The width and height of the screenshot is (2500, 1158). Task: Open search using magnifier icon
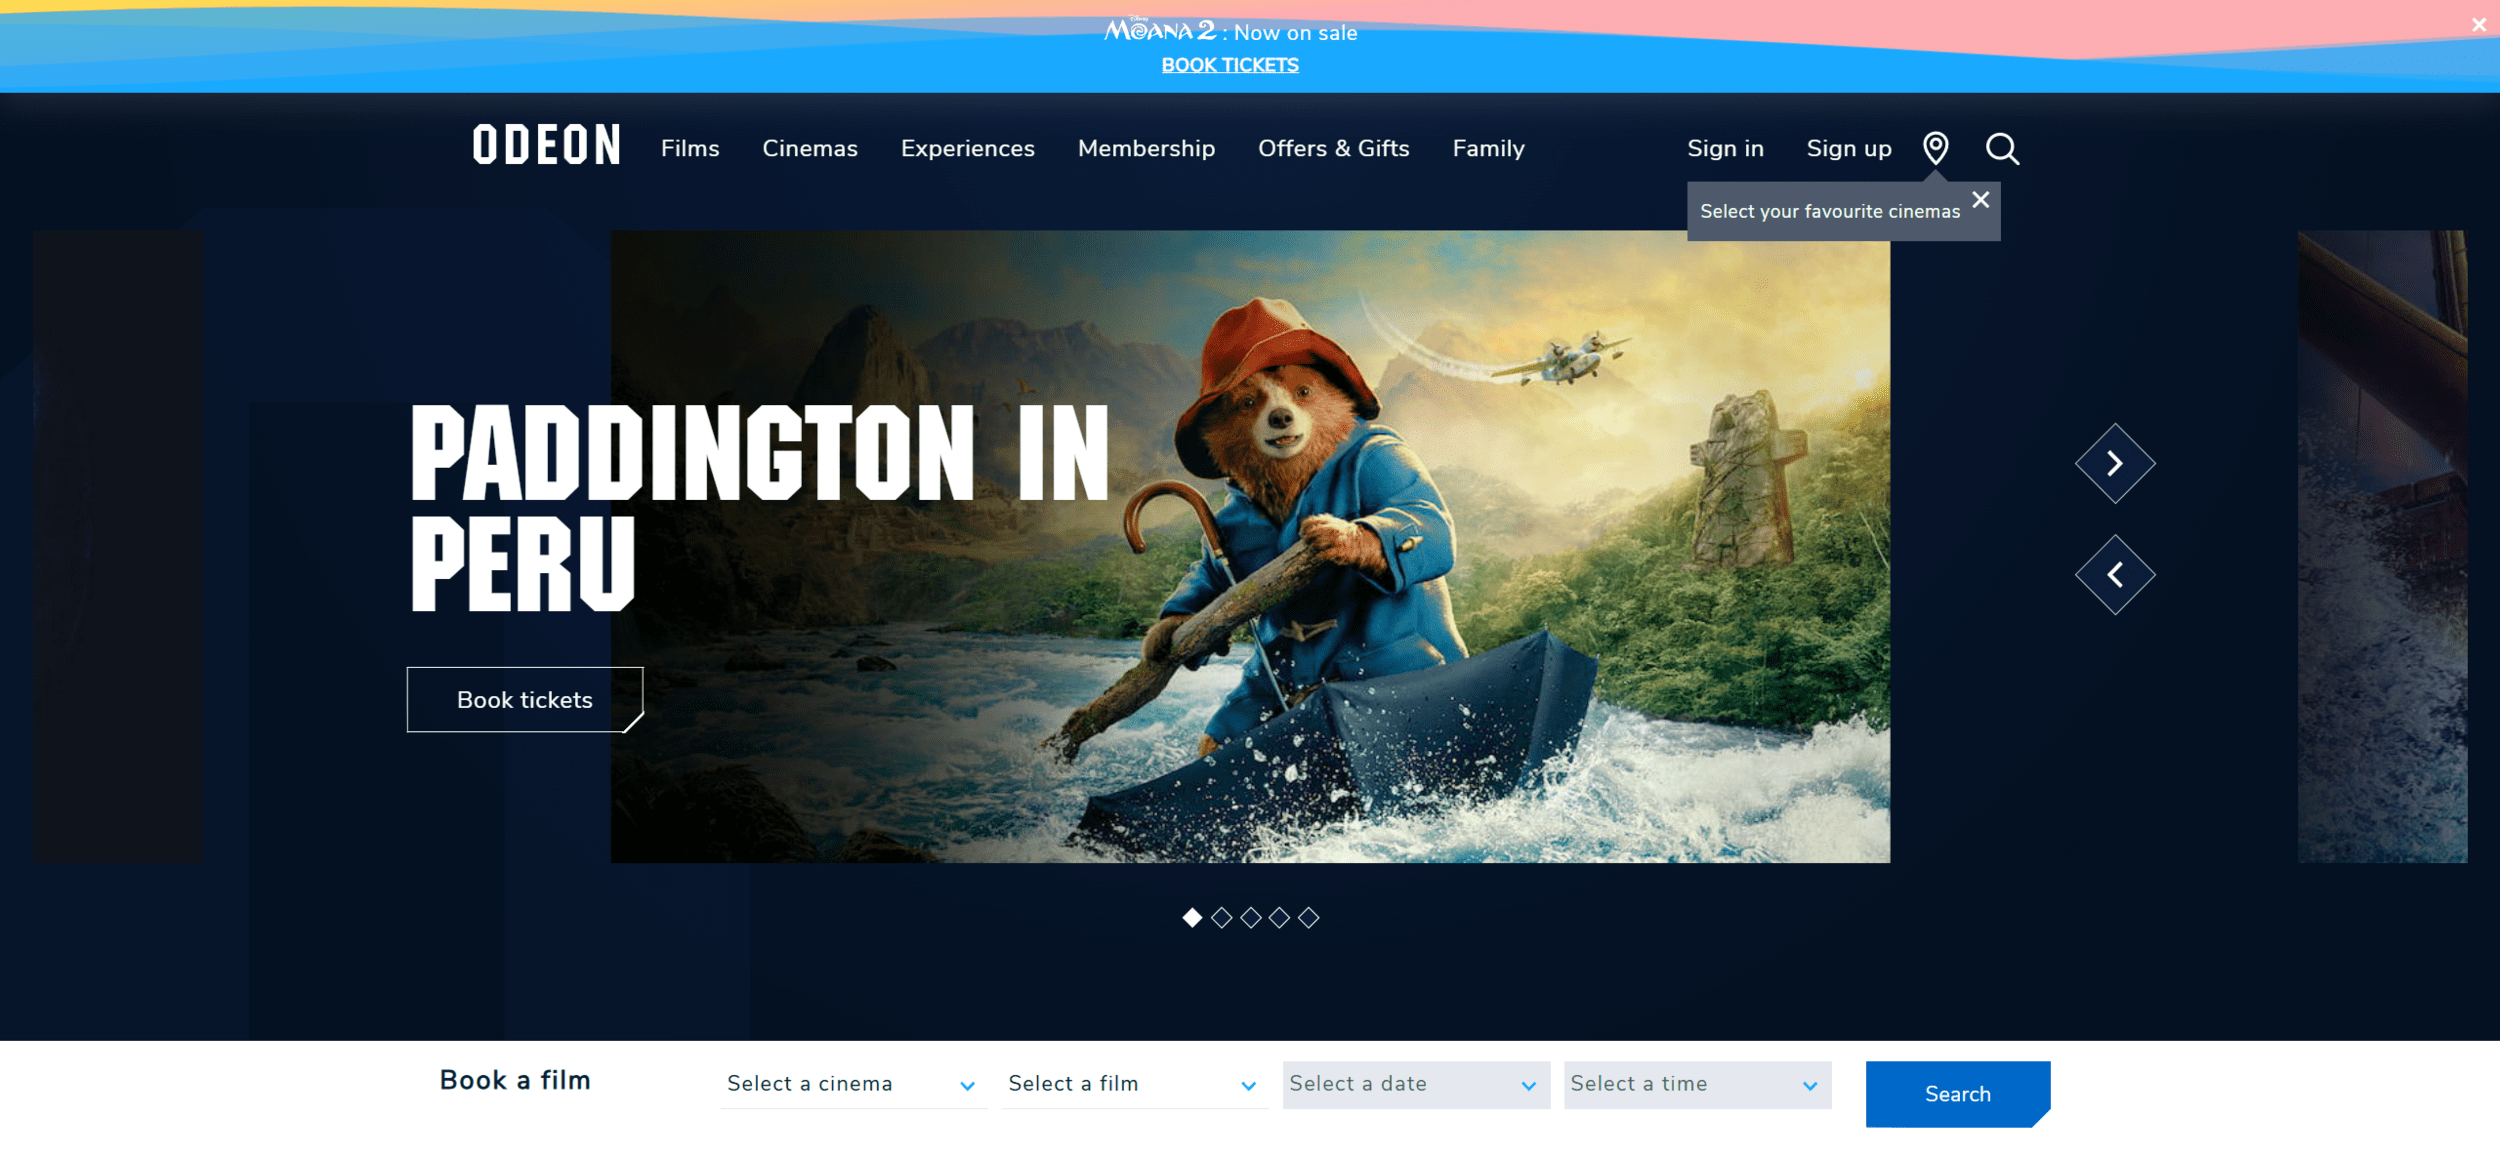(x=2001, y=148)
